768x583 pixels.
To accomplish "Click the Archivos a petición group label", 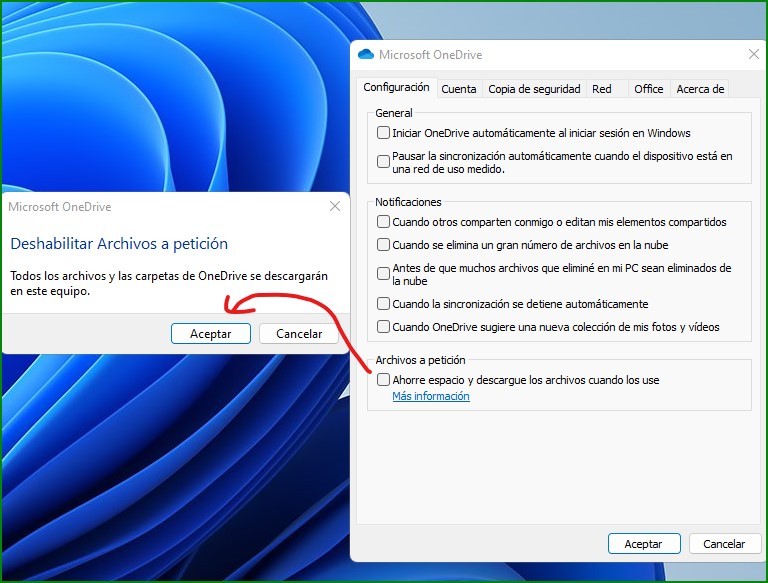I will (420, 360).
